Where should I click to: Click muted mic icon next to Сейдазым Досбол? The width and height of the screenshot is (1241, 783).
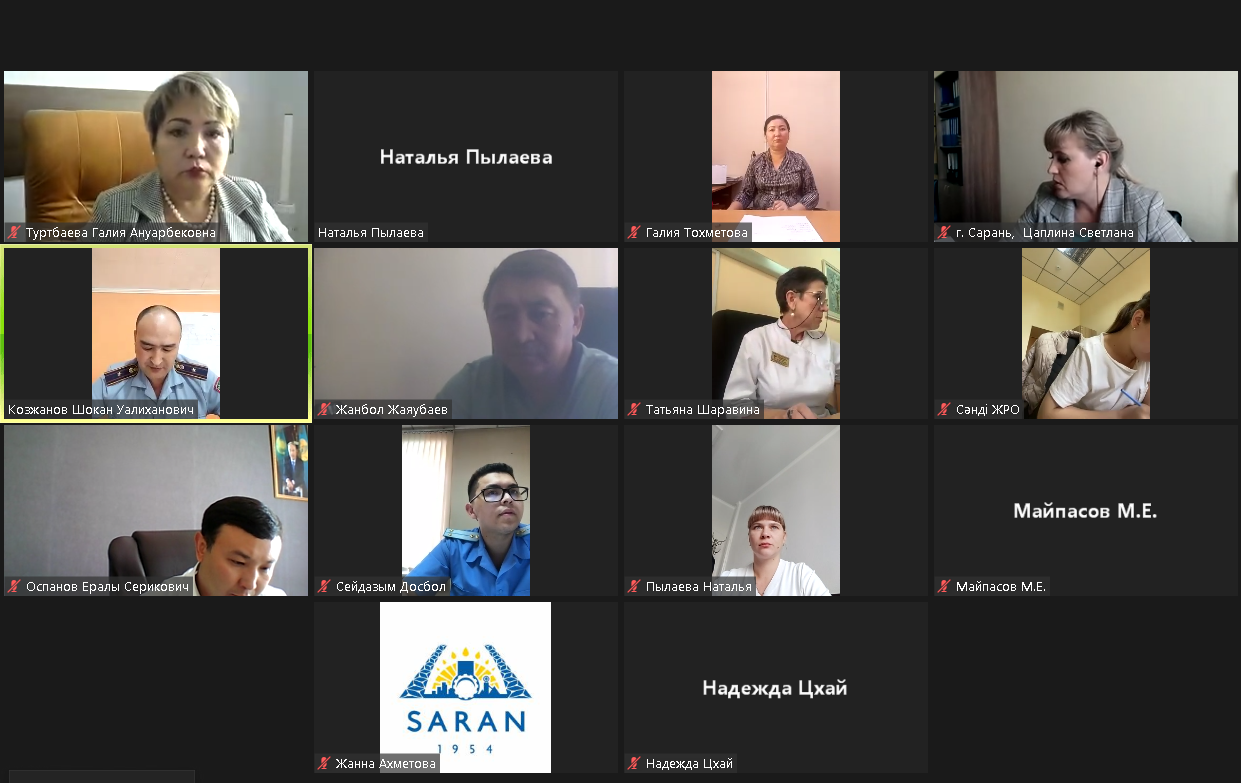324,587
